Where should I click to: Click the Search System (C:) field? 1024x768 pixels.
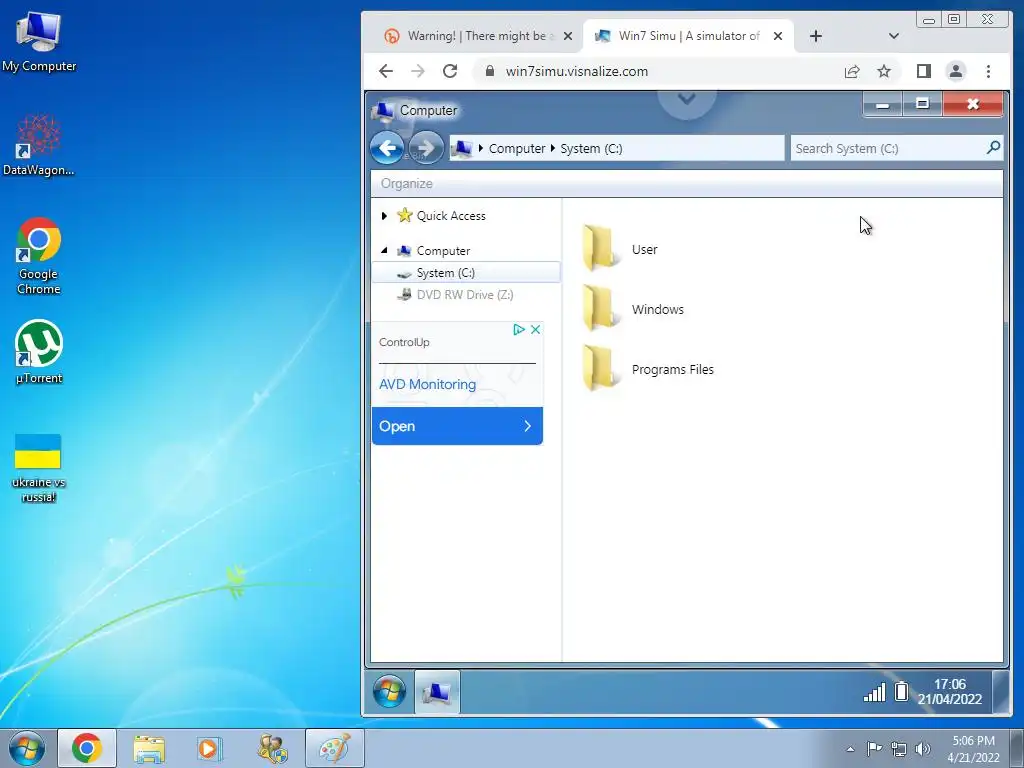tap(896, 148)
